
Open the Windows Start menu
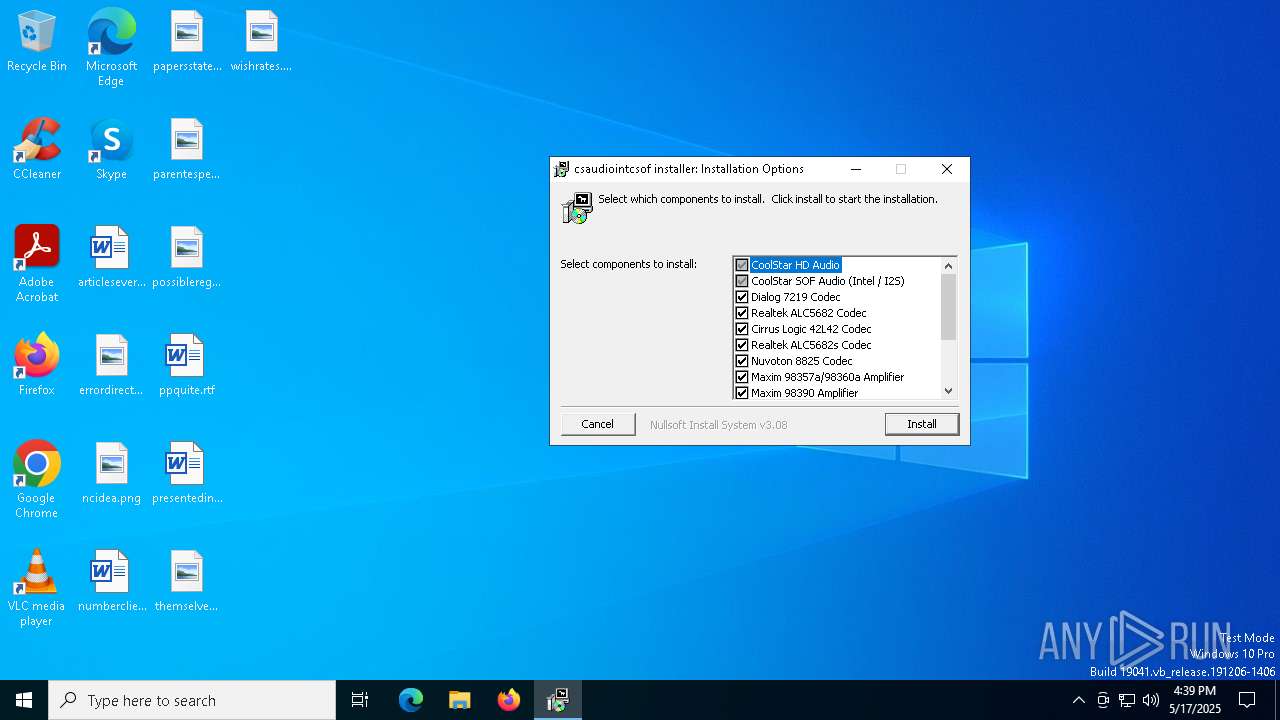[x=24, y=700]
